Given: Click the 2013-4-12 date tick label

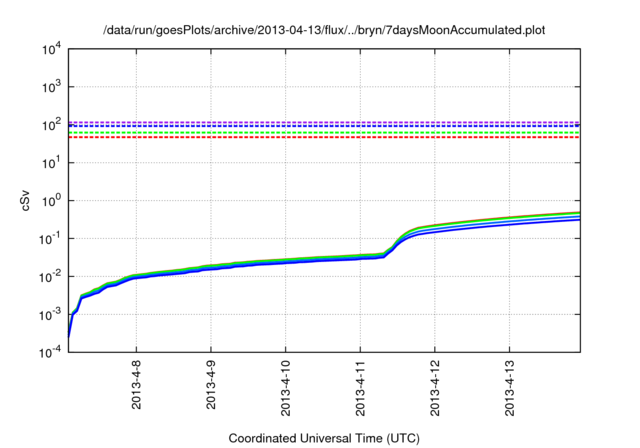Looking at the screenshot, I should pyautogui.click(x=435, y=388).
